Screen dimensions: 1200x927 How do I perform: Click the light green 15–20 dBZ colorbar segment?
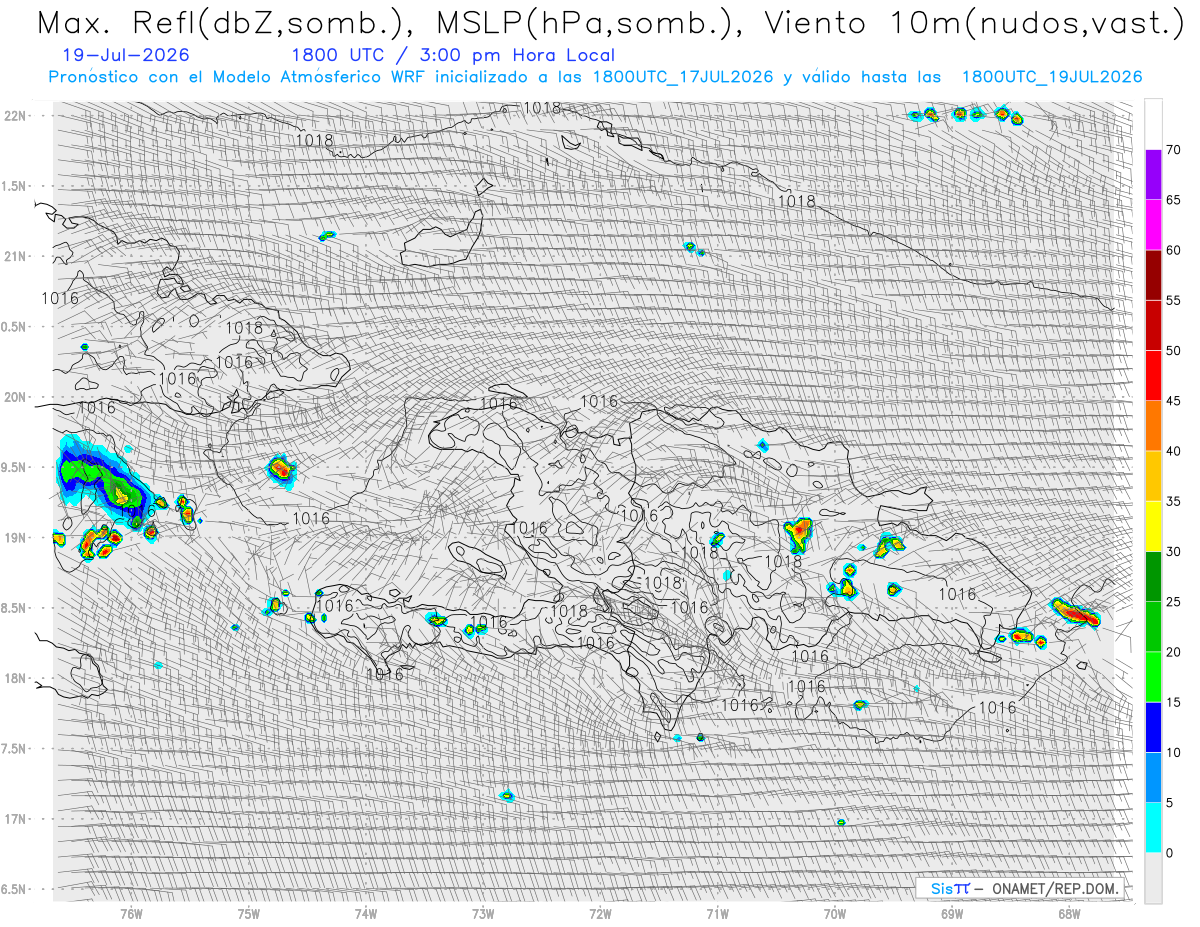click(1153, 677)
